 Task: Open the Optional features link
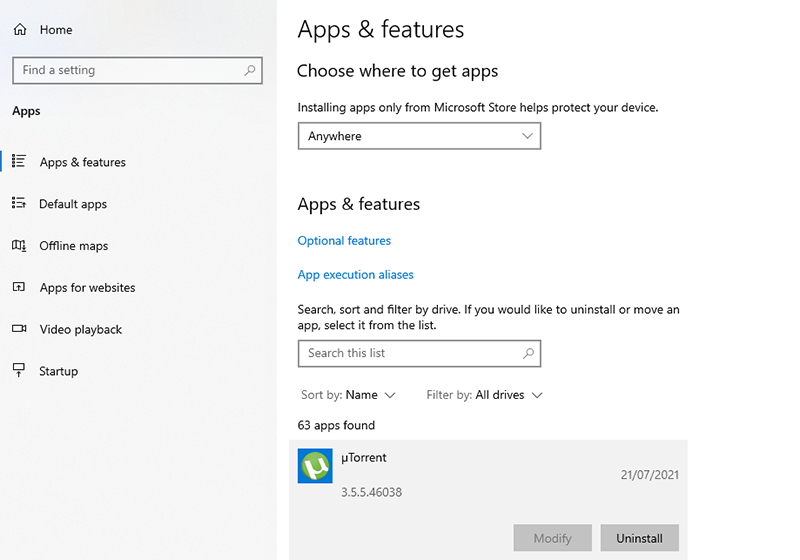(344, 241)
